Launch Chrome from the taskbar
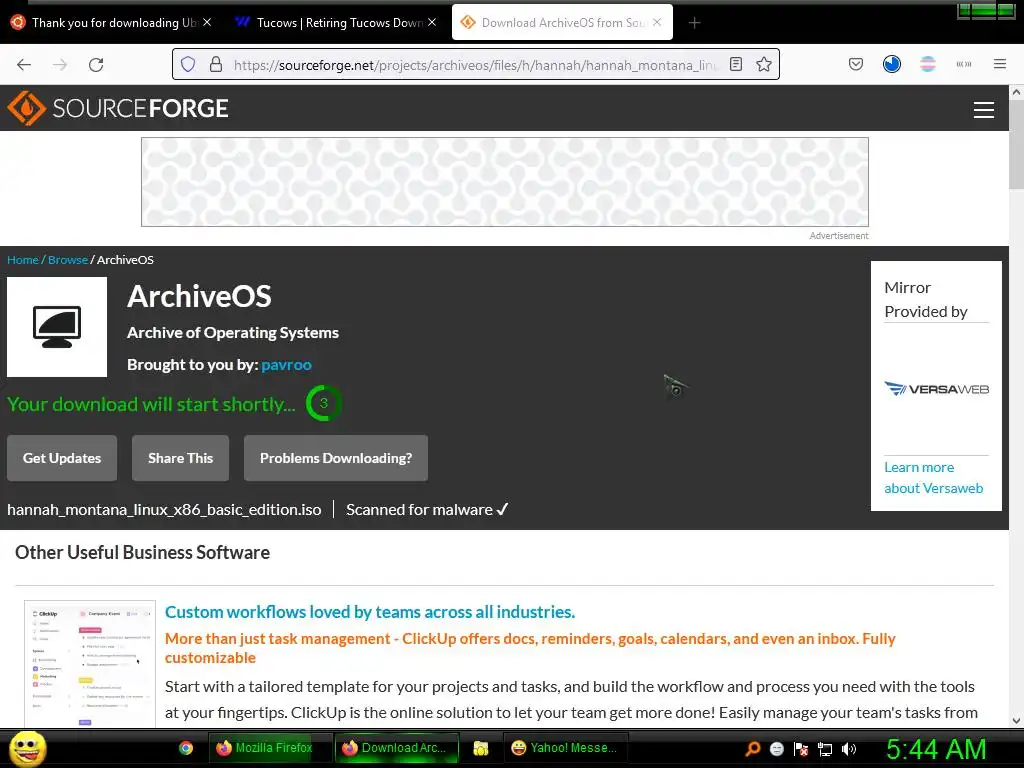1024x768 pixels. tap(186, 748)
